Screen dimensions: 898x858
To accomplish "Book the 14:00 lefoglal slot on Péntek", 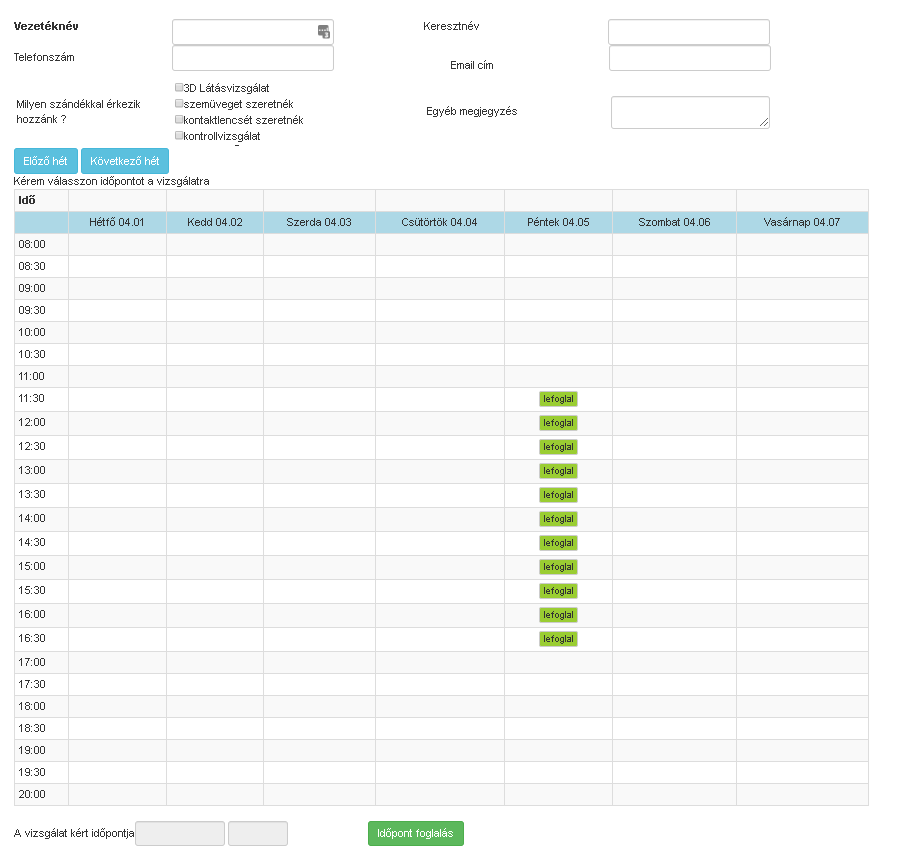I will pyautogui.click(x=558, y=519).
